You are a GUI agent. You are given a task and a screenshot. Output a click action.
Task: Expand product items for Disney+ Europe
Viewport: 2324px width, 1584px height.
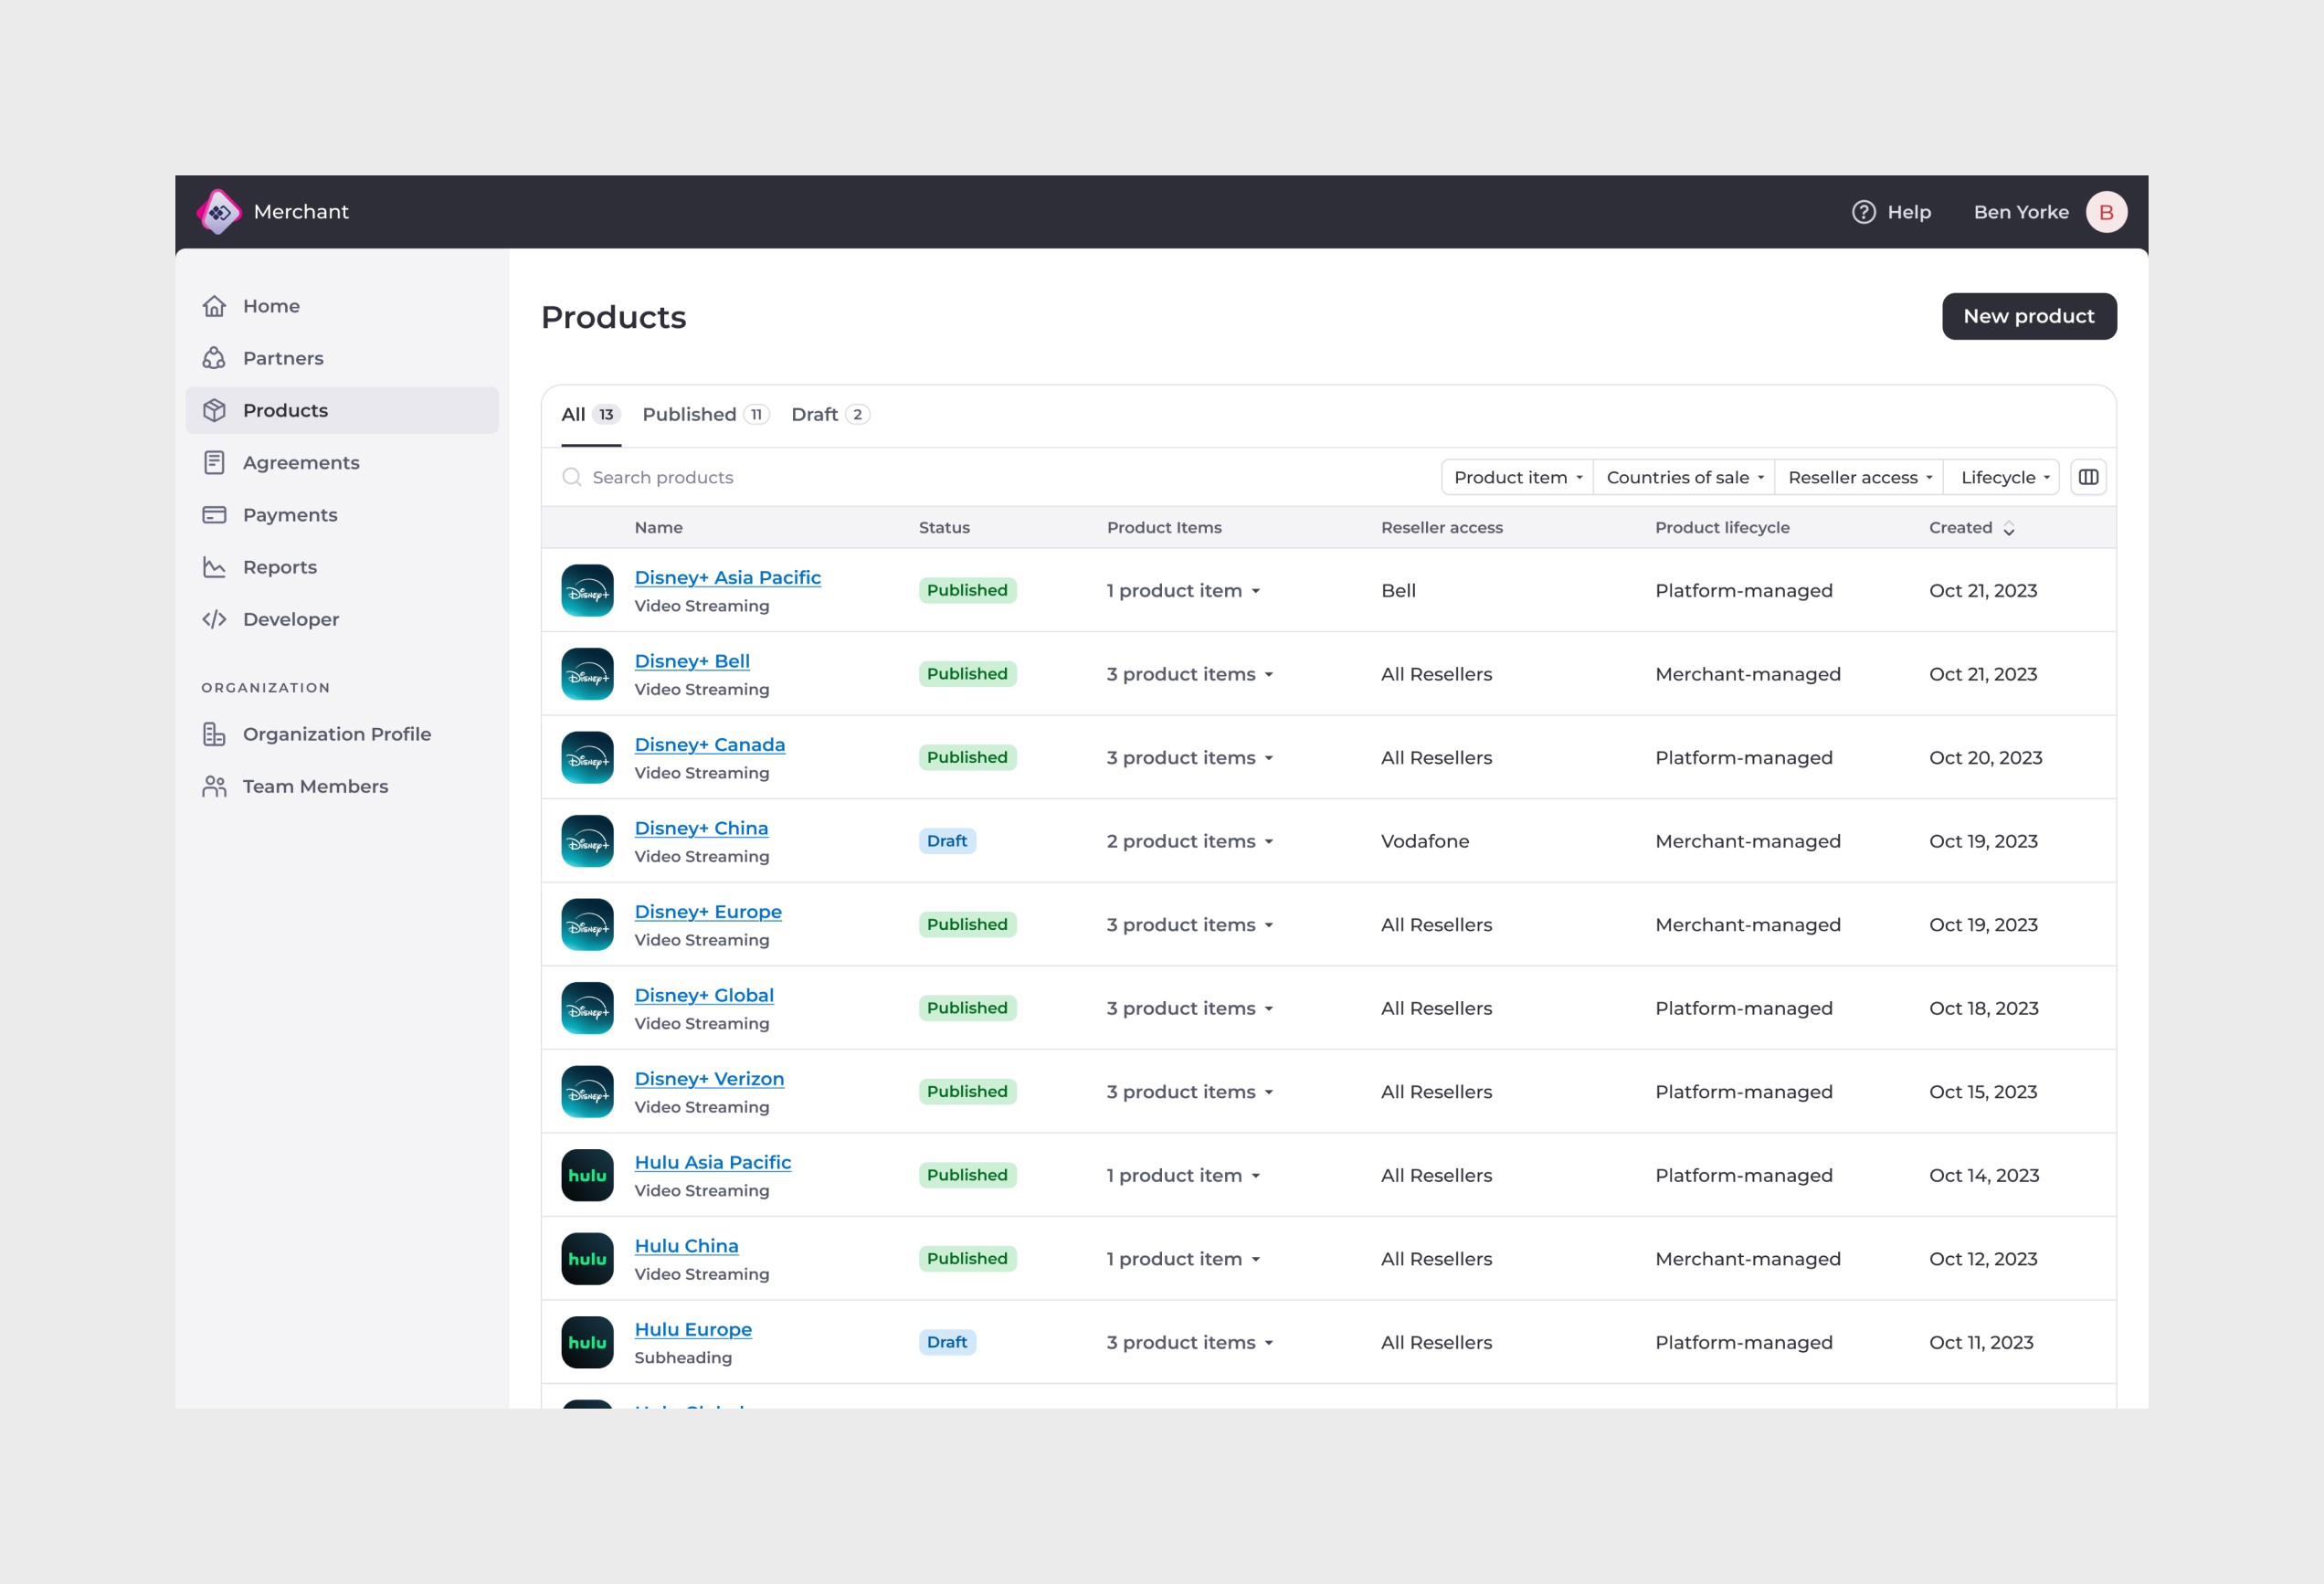point(1190,925)
